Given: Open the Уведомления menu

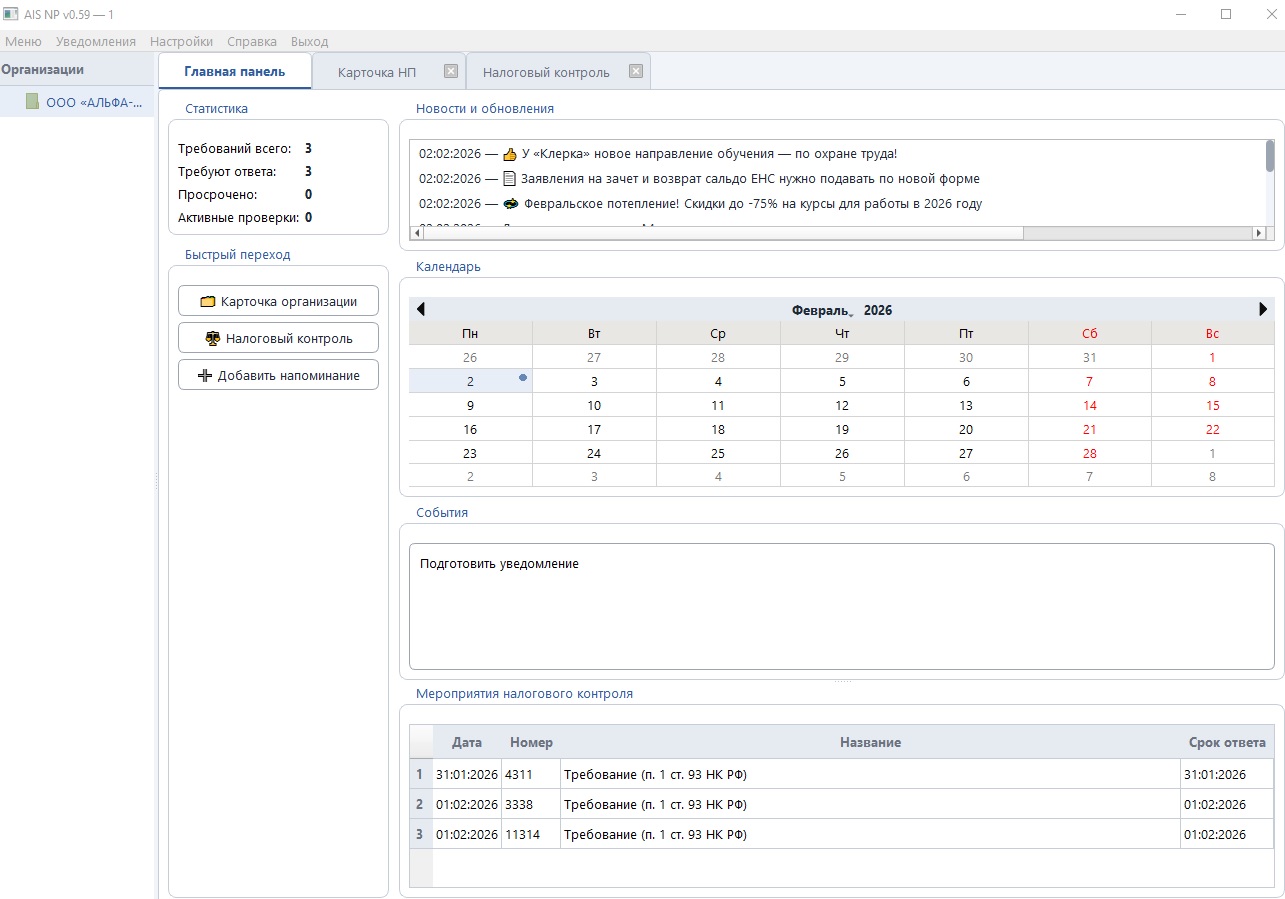Looking at the screenshot, I should pyautogui.click(x=96, y=42).
